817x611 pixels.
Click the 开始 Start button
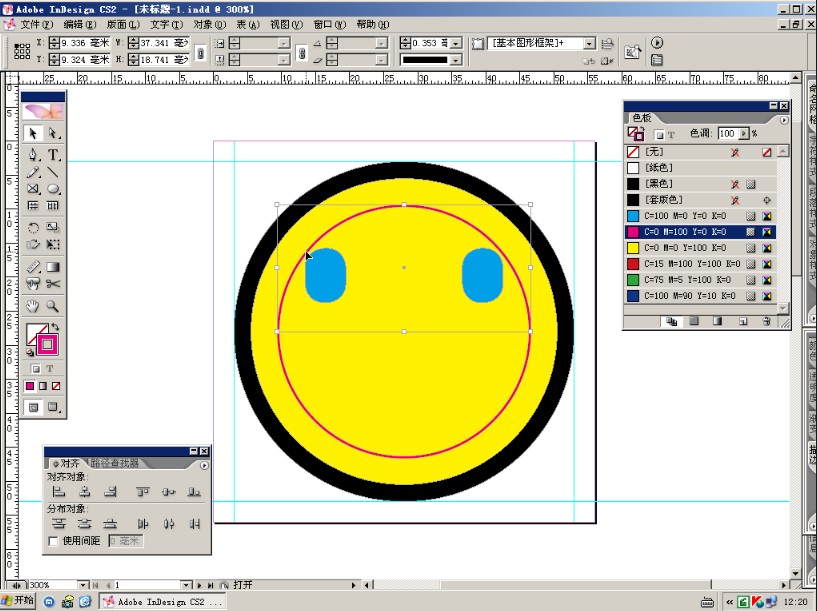point(18,601)
